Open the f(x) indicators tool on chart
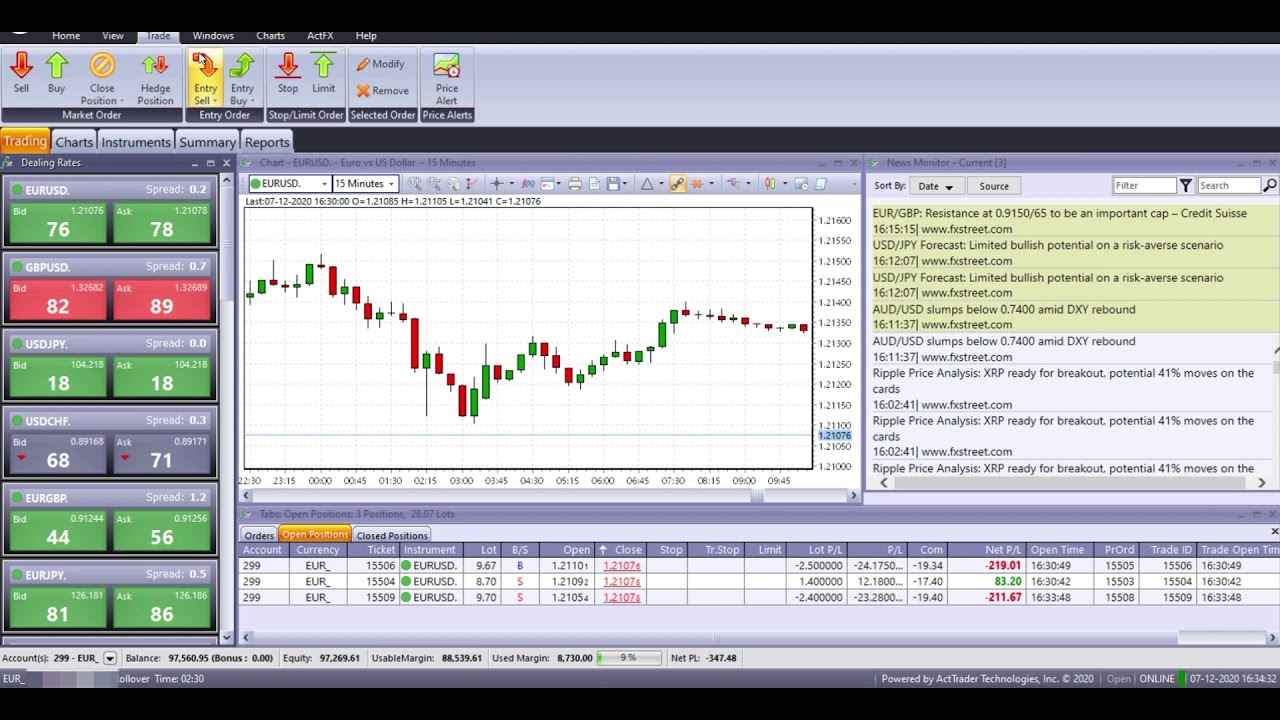This screenshot has width=1280, height=720. pyautogui.click(x=528, y=184)
